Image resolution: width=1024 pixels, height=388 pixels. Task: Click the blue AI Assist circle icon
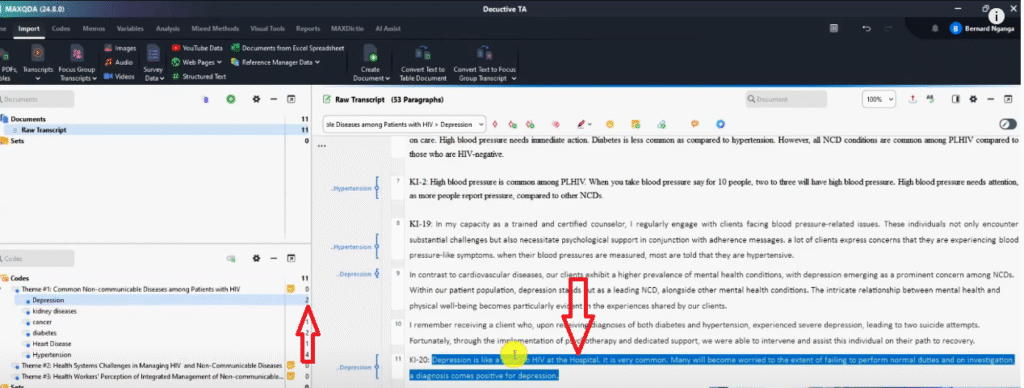(x=720, y=123)
